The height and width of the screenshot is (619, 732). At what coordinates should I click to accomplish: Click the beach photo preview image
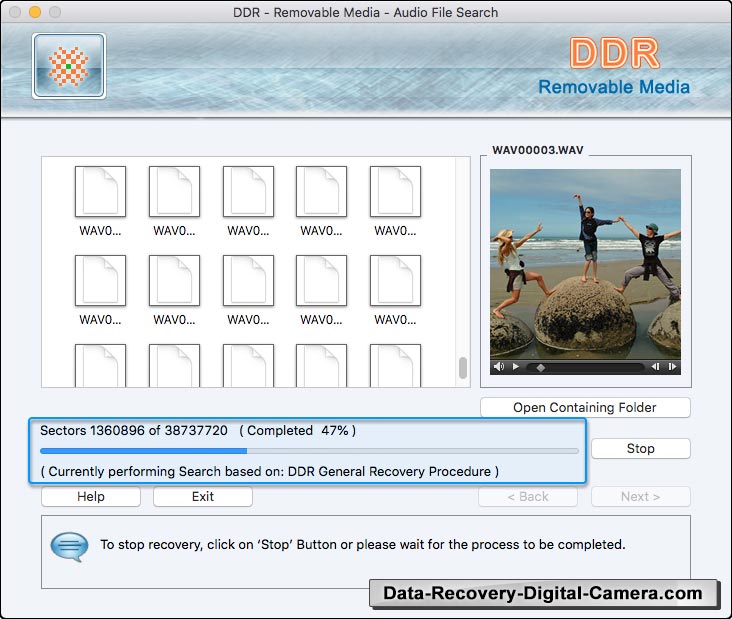coord(585,264)
